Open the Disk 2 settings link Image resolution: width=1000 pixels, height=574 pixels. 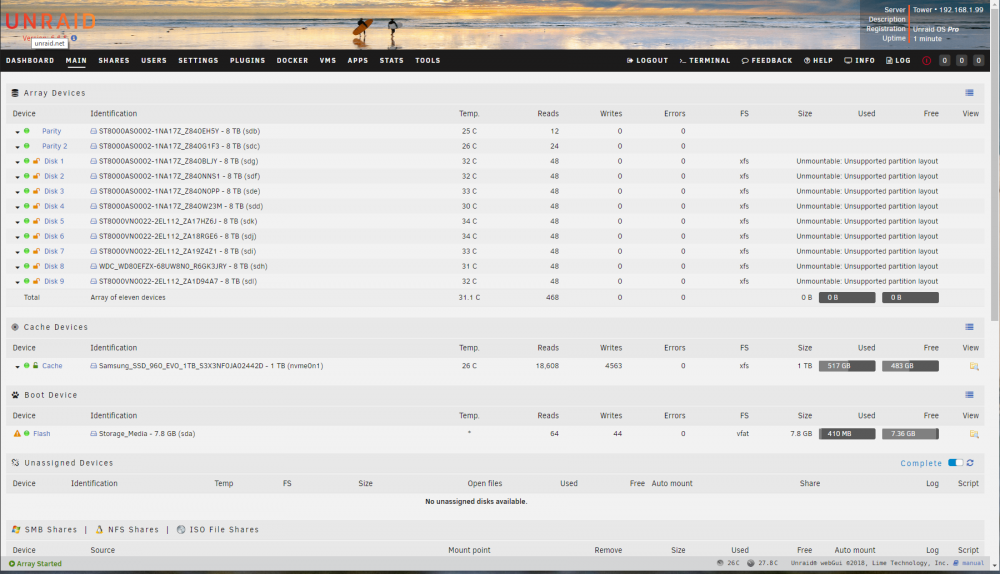coord(54,176)
